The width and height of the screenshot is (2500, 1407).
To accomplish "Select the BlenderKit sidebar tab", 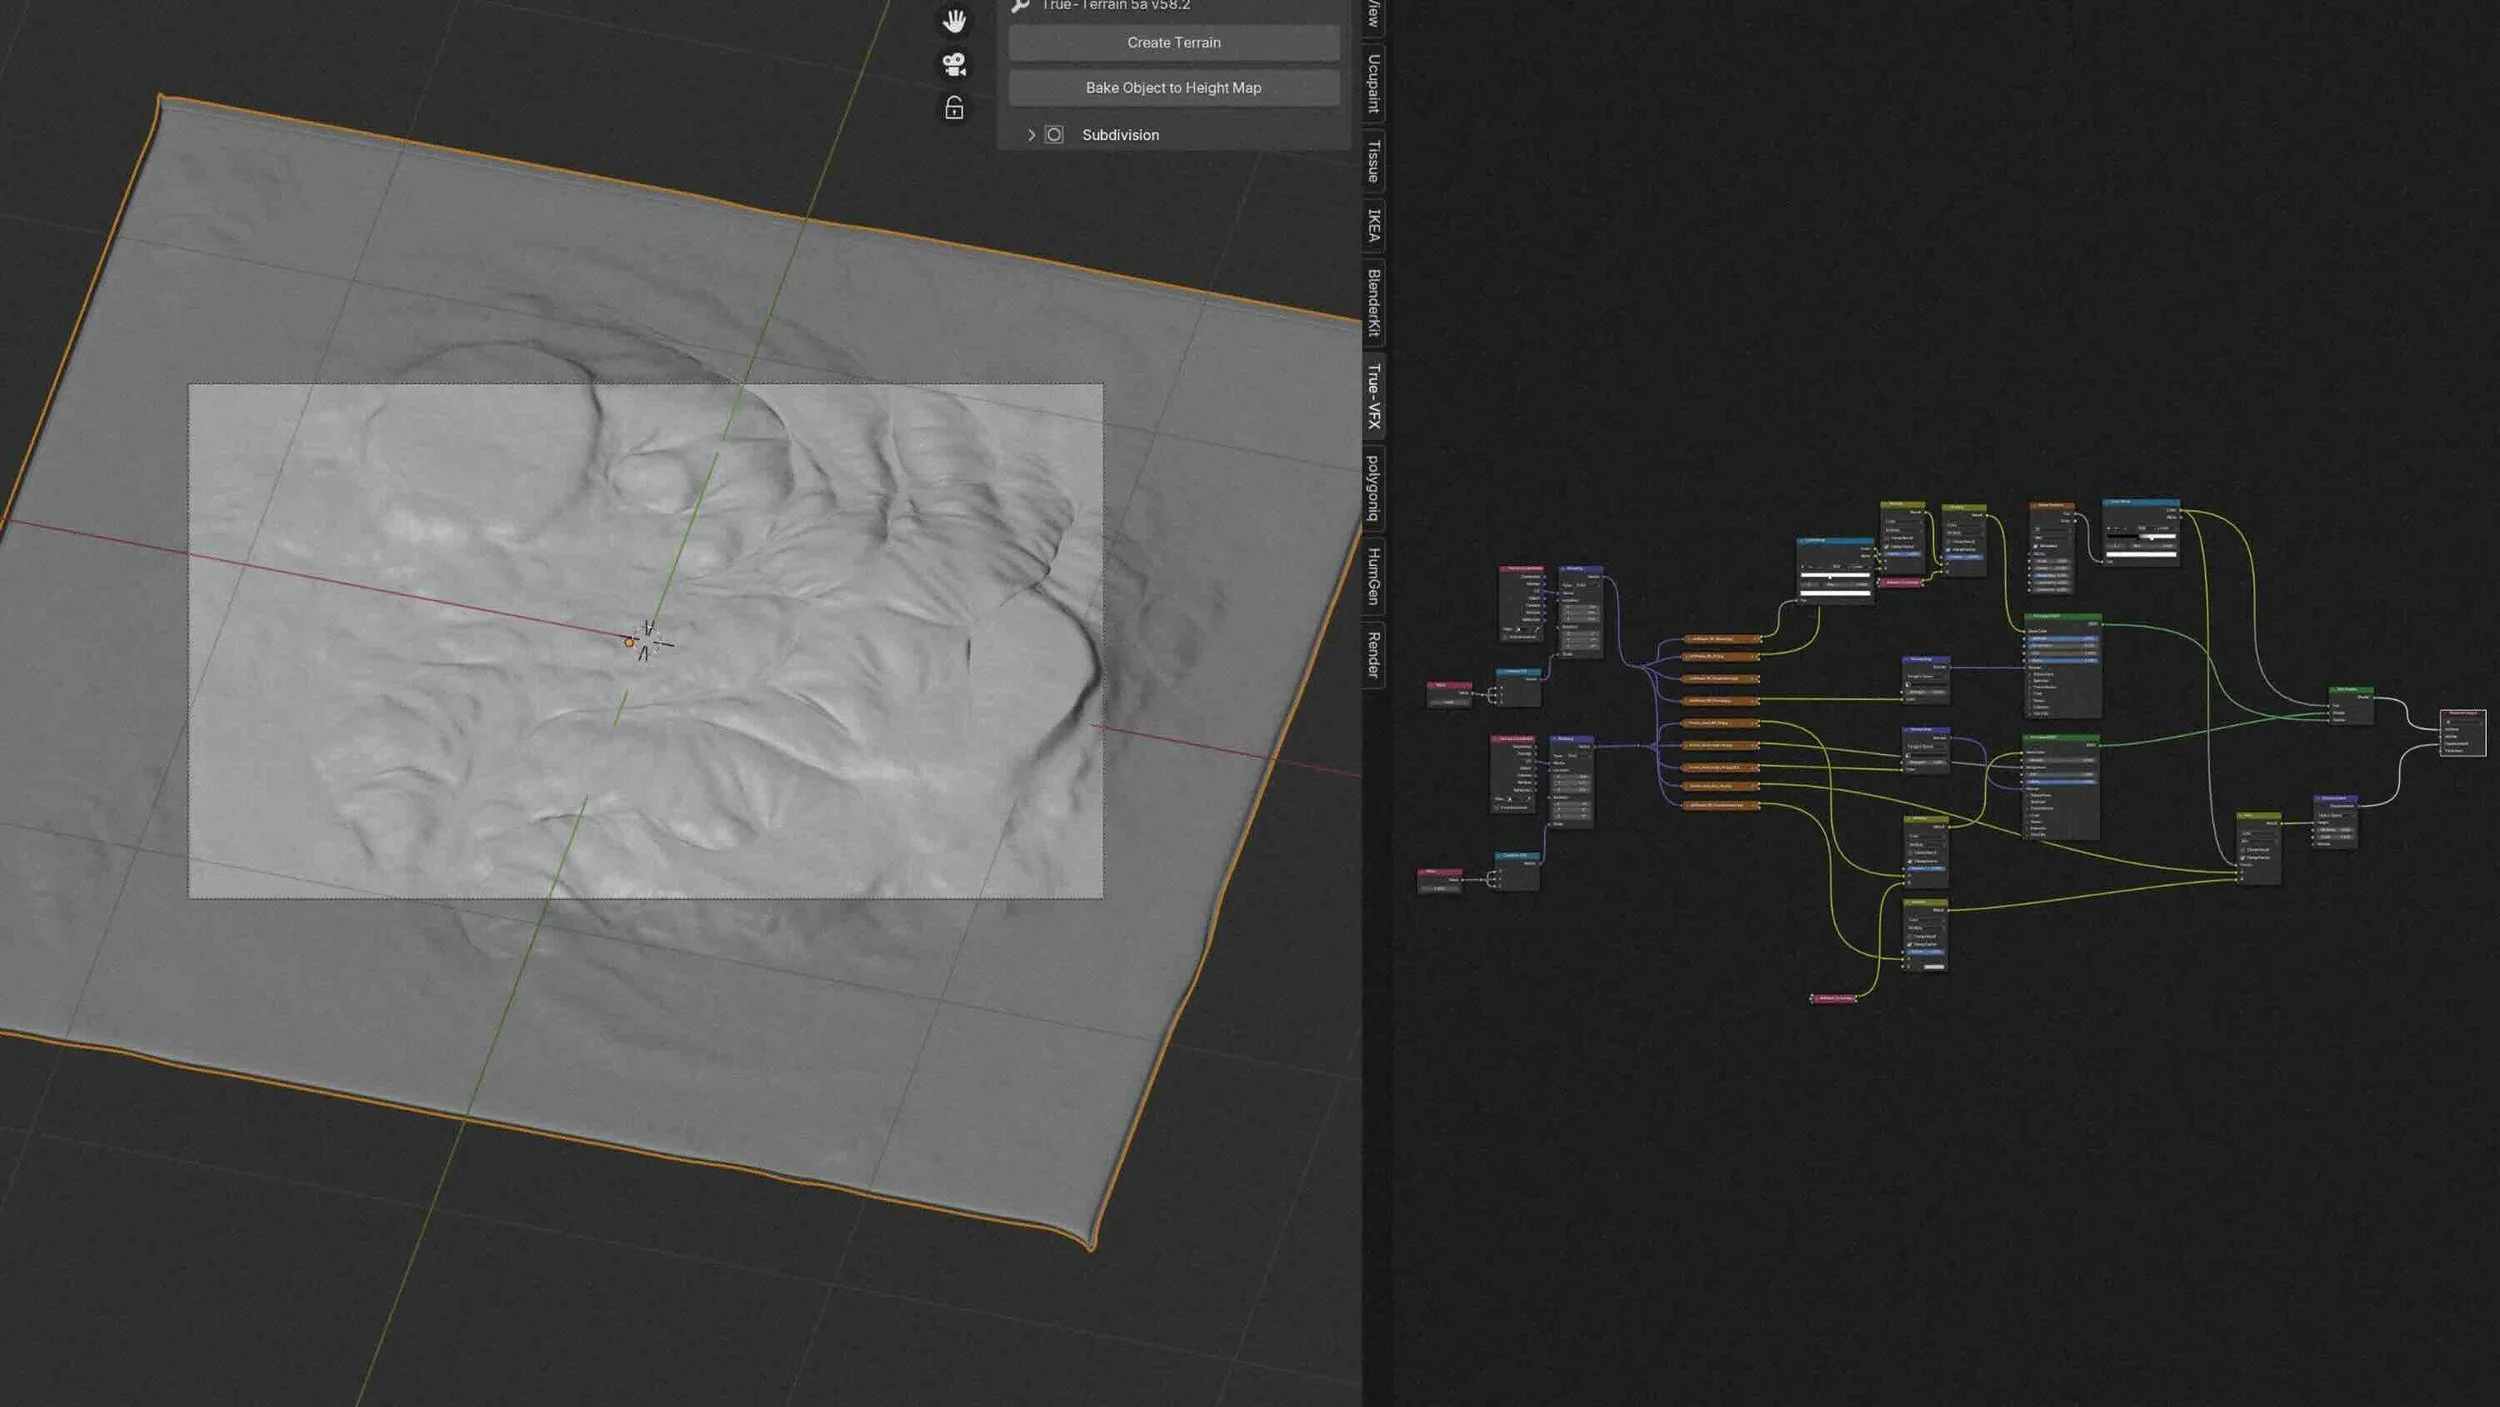I will [1374, 303].
